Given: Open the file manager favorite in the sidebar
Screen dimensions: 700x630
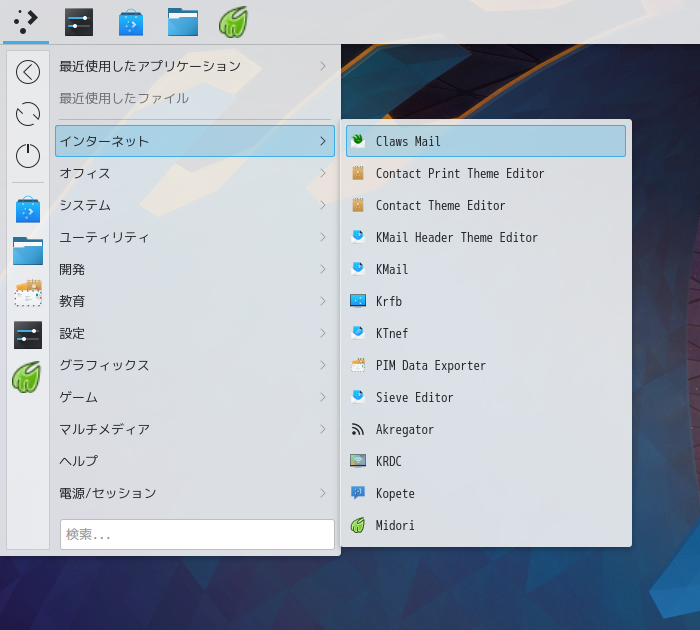Looking at the screenshot, I should click(x=28, y=251).
